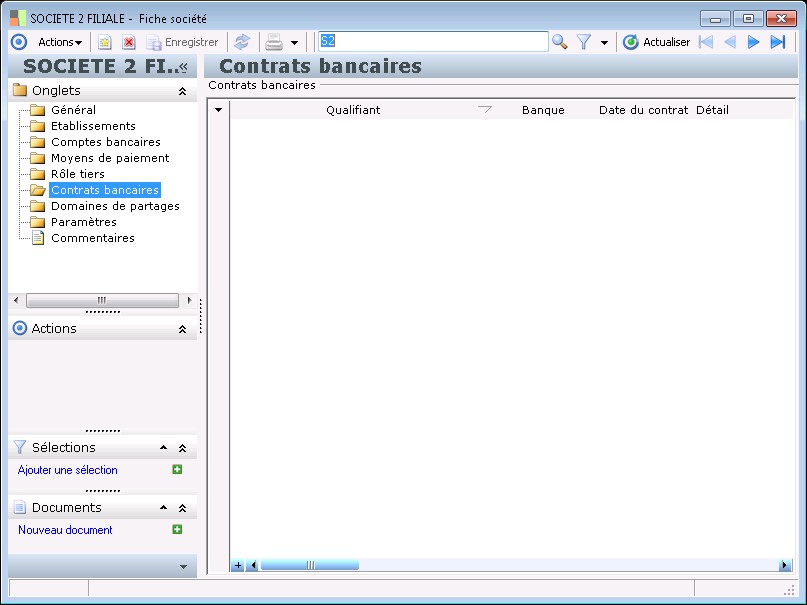This screenshot has width=807, height=605.
Task: Click the magnifying glass search icon
Action: coord(560,42)
